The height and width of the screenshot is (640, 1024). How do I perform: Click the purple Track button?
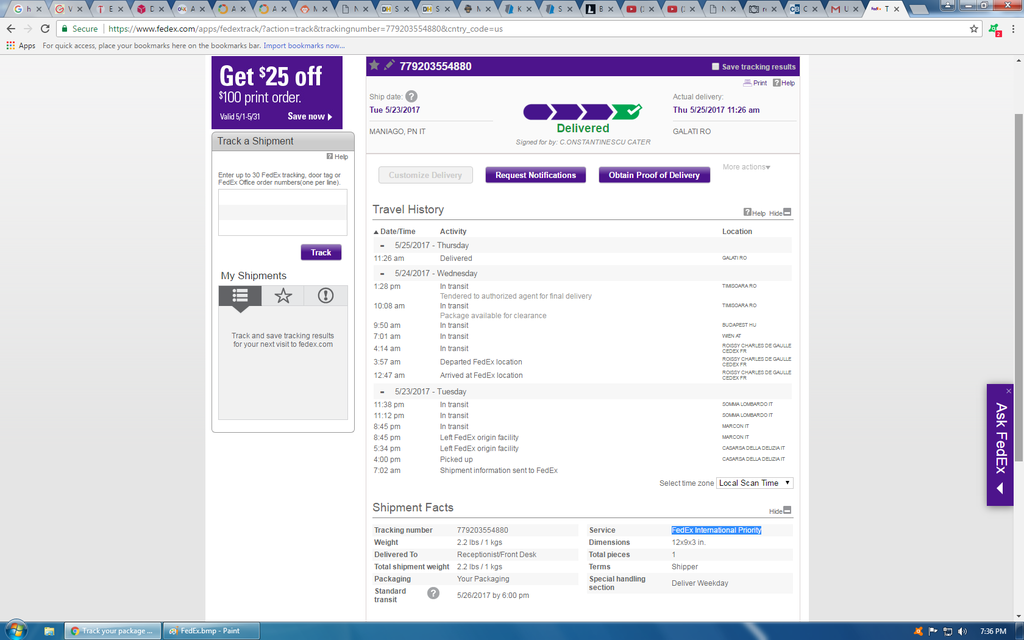click(x=321, y=253)
